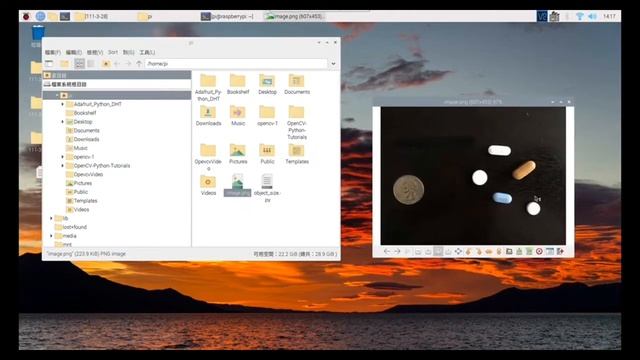Select Music folder in icon view
Screen dimensions: 640x360
[238, 116]
